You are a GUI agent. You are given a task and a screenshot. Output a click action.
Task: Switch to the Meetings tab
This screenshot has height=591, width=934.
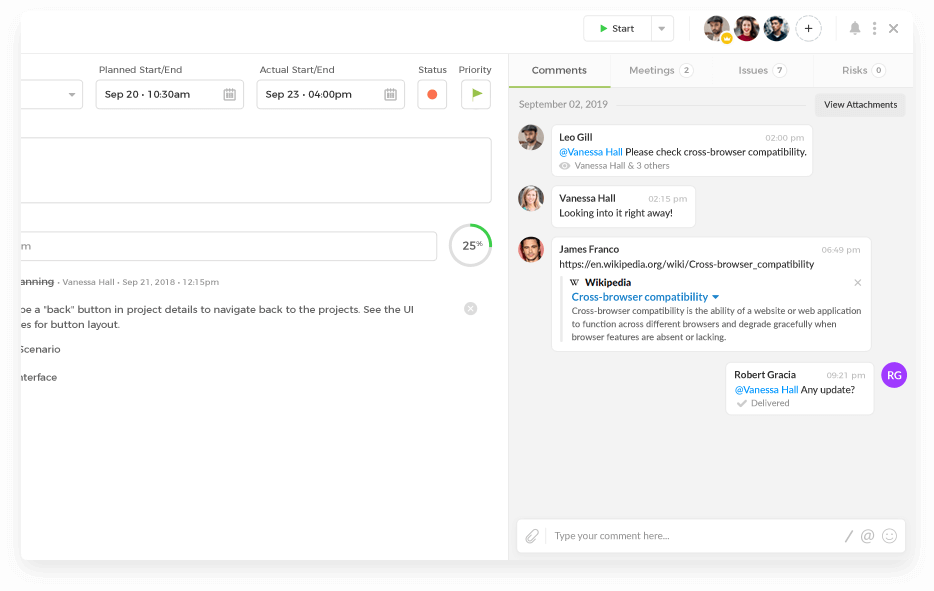[x=660, y=71]
